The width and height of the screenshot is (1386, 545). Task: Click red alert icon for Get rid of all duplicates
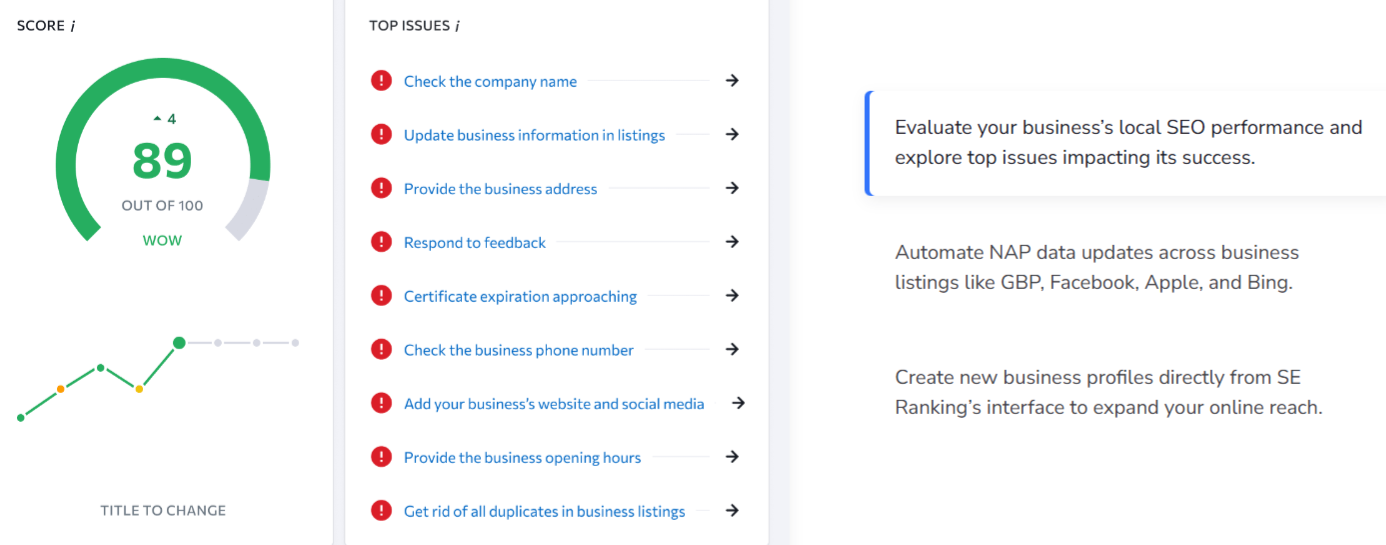381,511
